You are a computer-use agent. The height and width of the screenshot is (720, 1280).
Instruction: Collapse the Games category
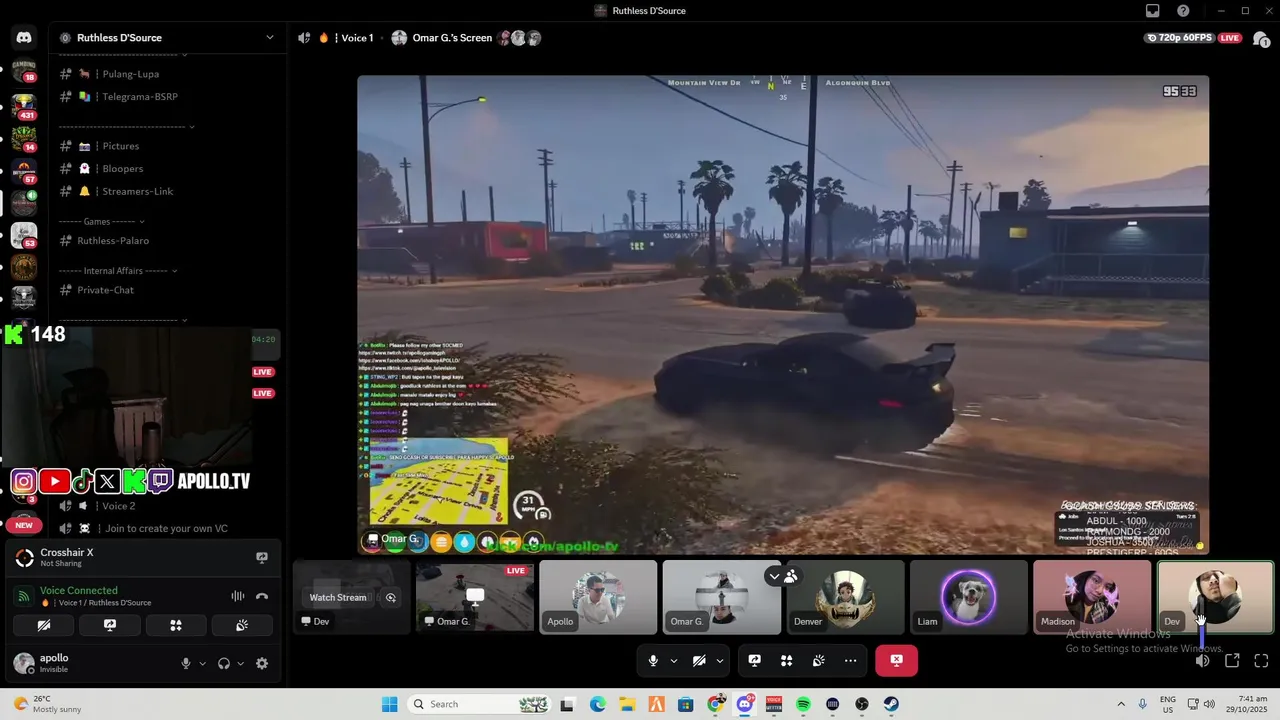tap(102, 221)
